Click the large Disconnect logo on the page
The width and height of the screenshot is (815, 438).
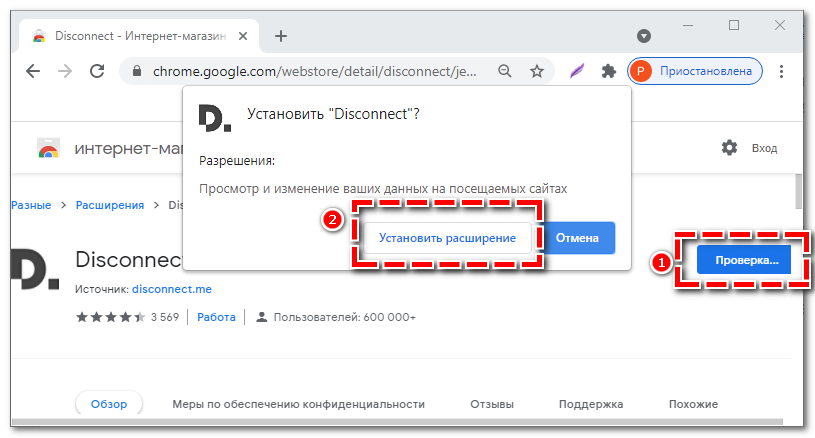point(35,269)
